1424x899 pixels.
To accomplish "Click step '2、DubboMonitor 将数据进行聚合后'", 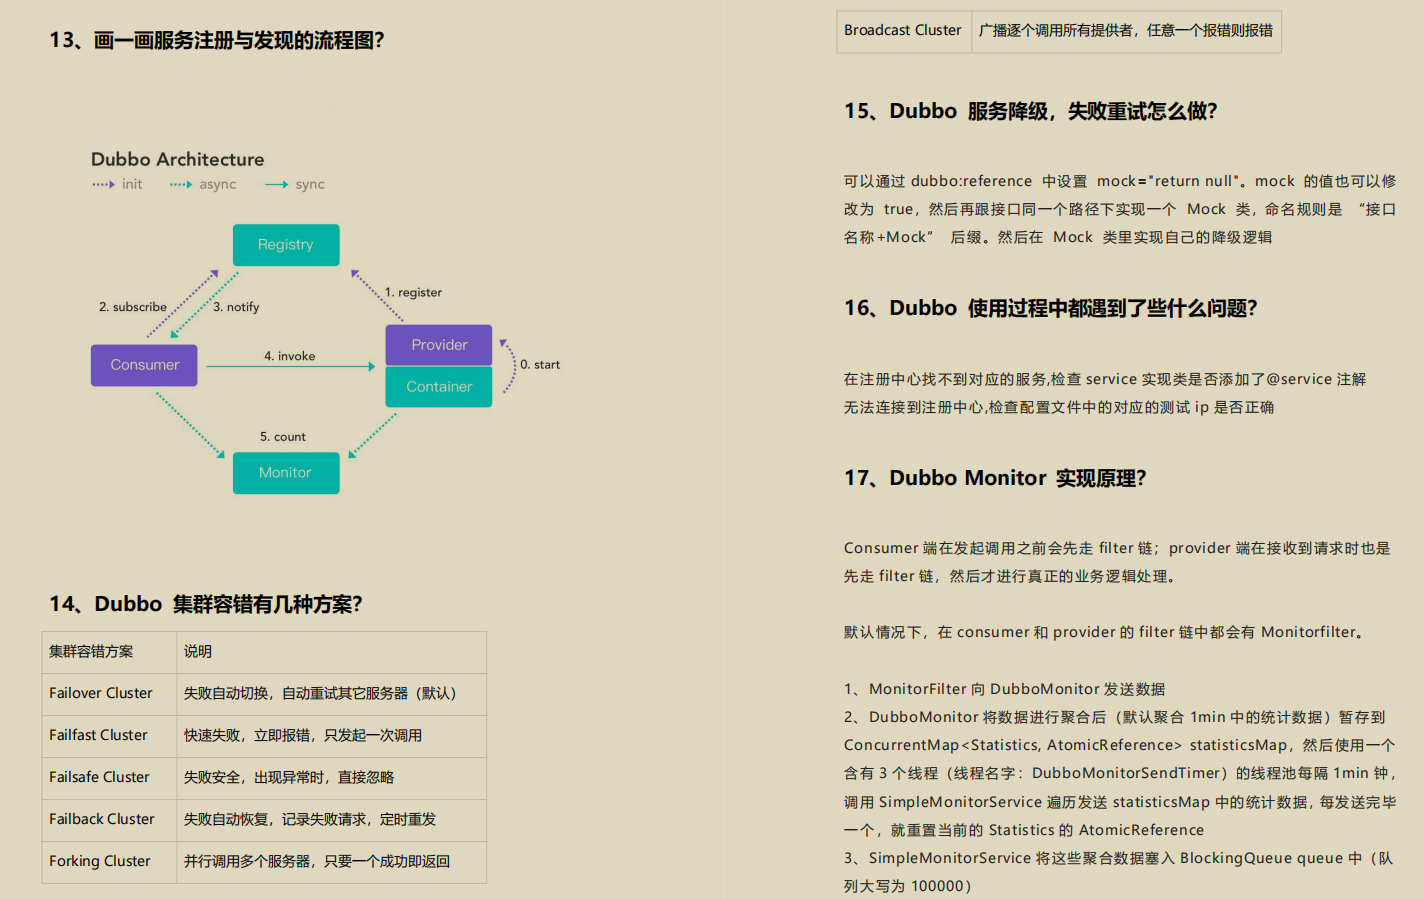I will point(1115,717).
